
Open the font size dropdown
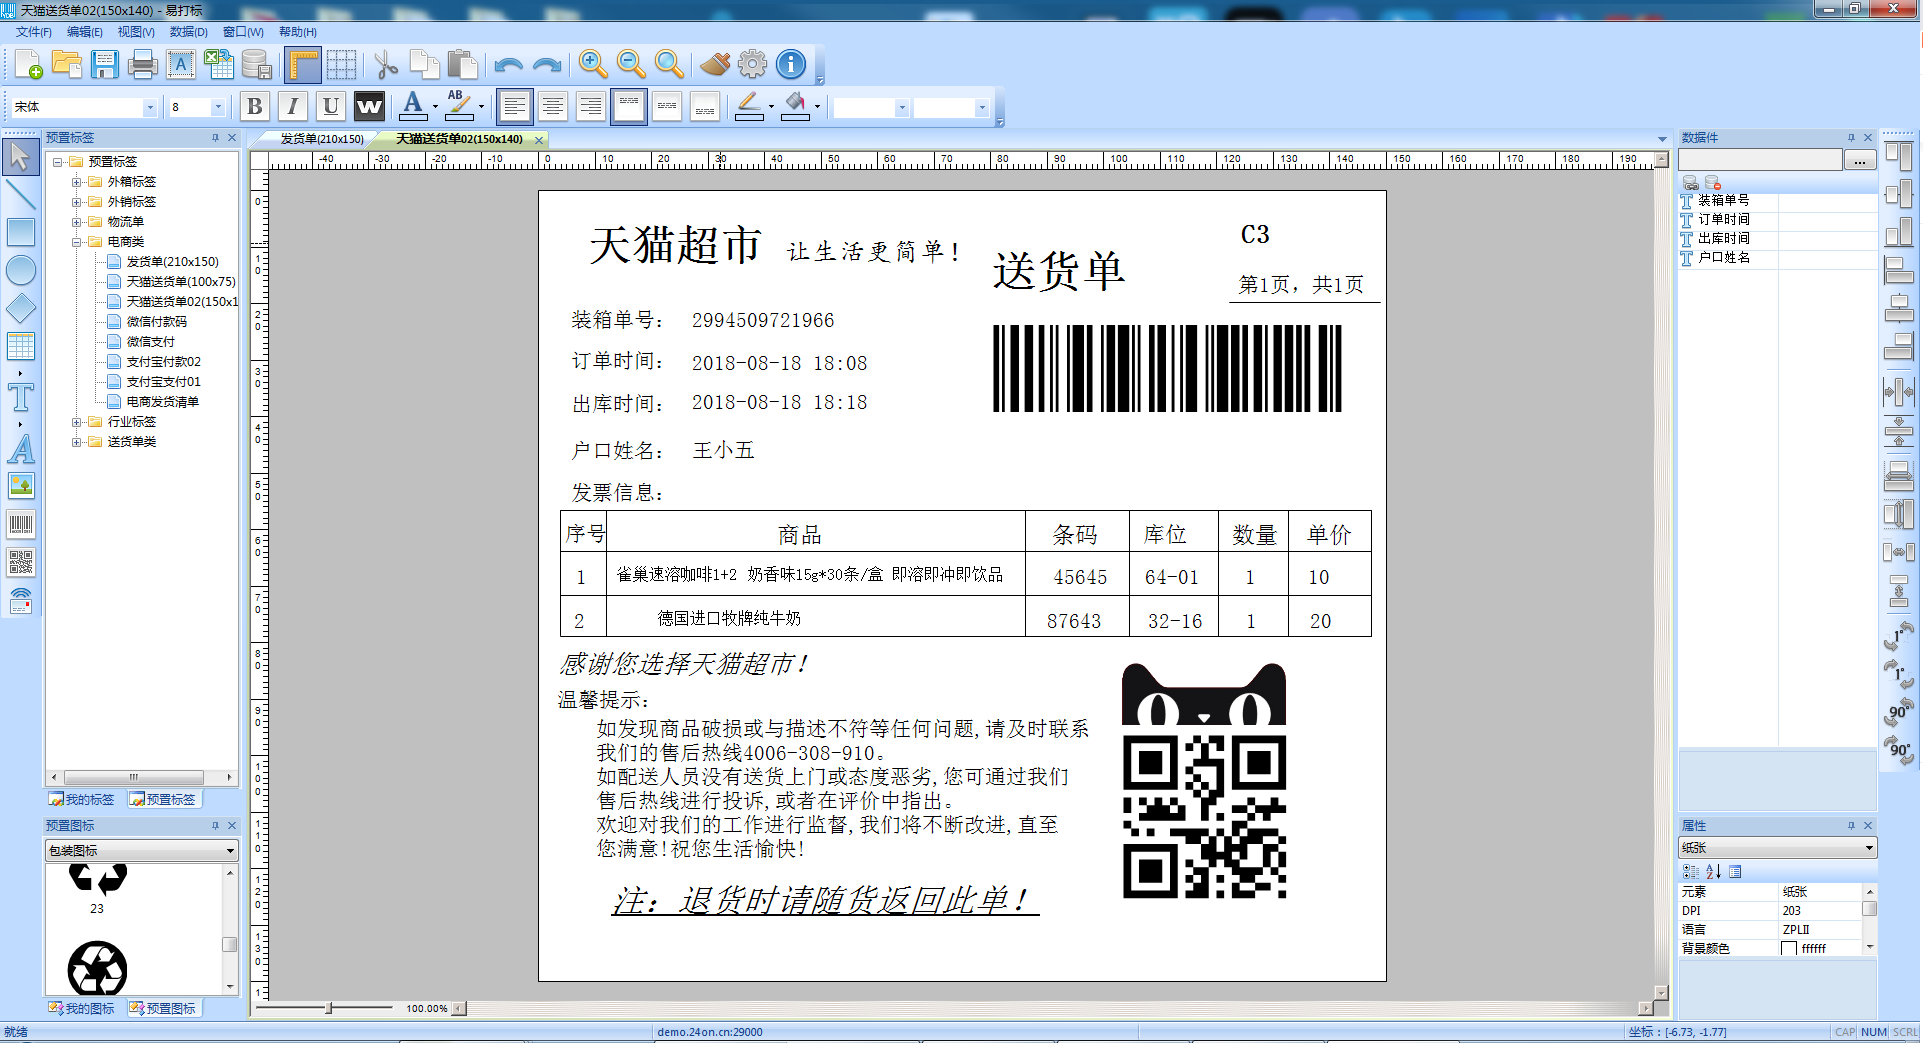coord(218,107)
